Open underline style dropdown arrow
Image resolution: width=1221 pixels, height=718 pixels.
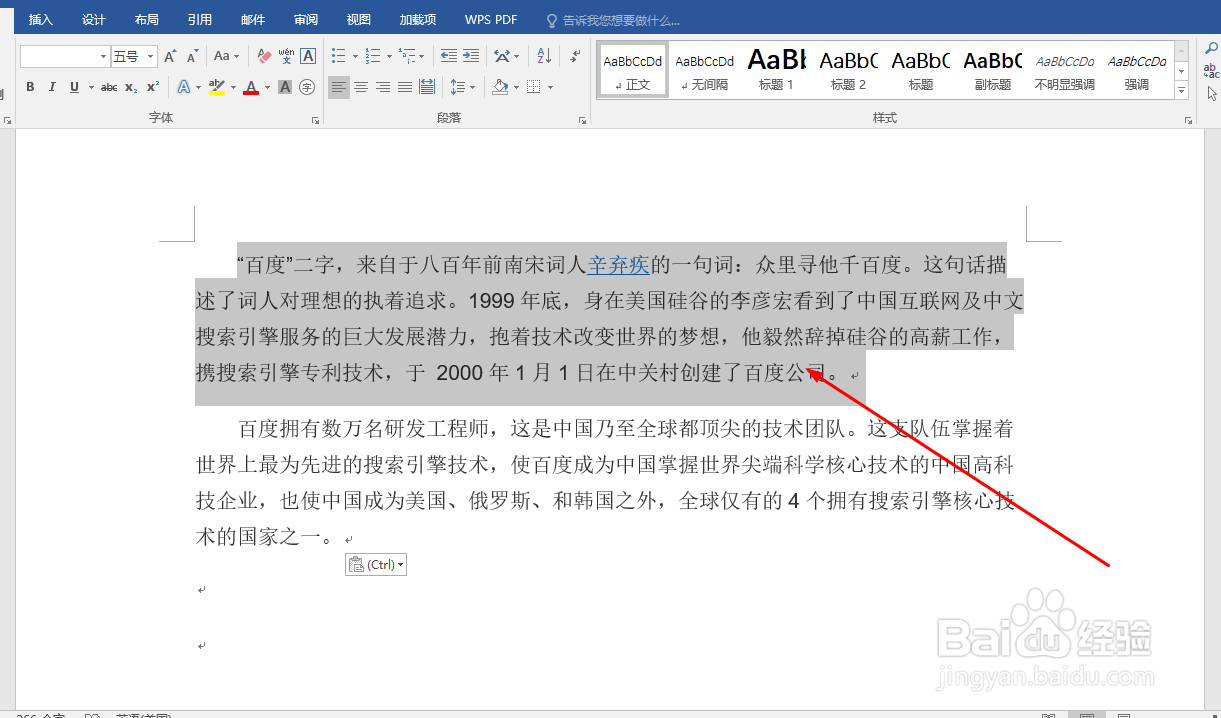point(91,88)
